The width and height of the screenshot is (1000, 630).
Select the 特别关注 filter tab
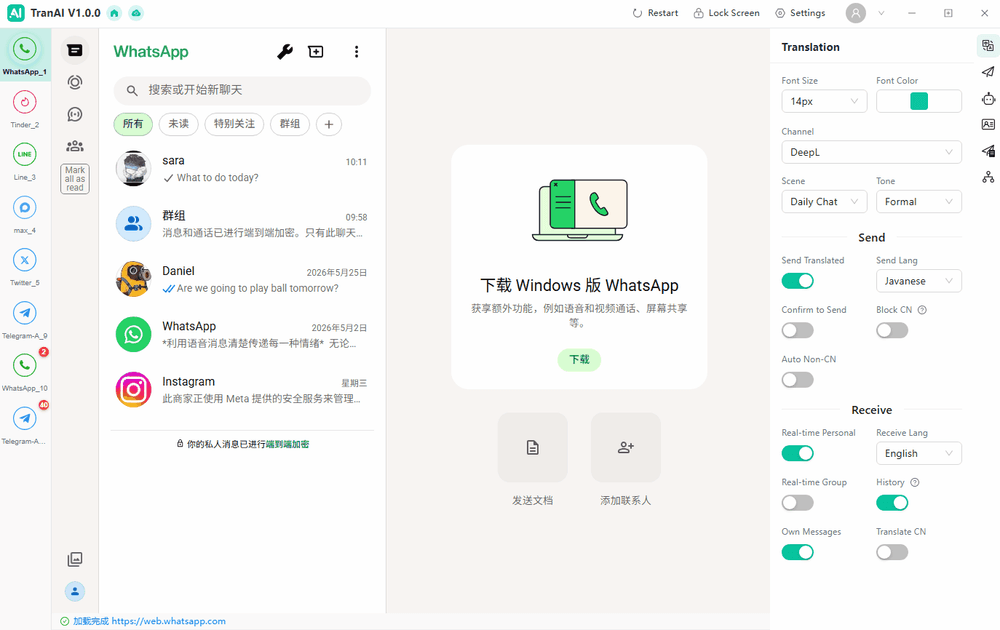(x=234, y=124)
